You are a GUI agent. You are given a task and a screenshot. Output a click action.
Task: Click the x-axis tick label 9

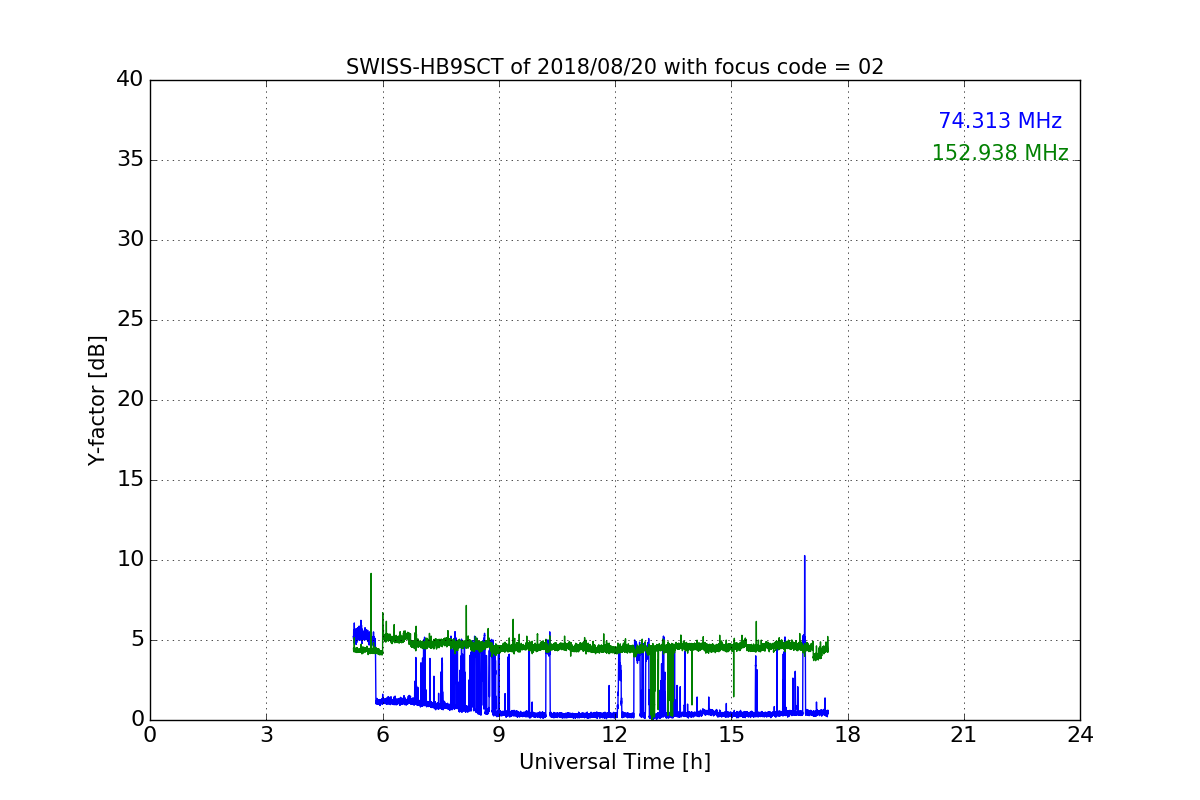coord(499,735)
